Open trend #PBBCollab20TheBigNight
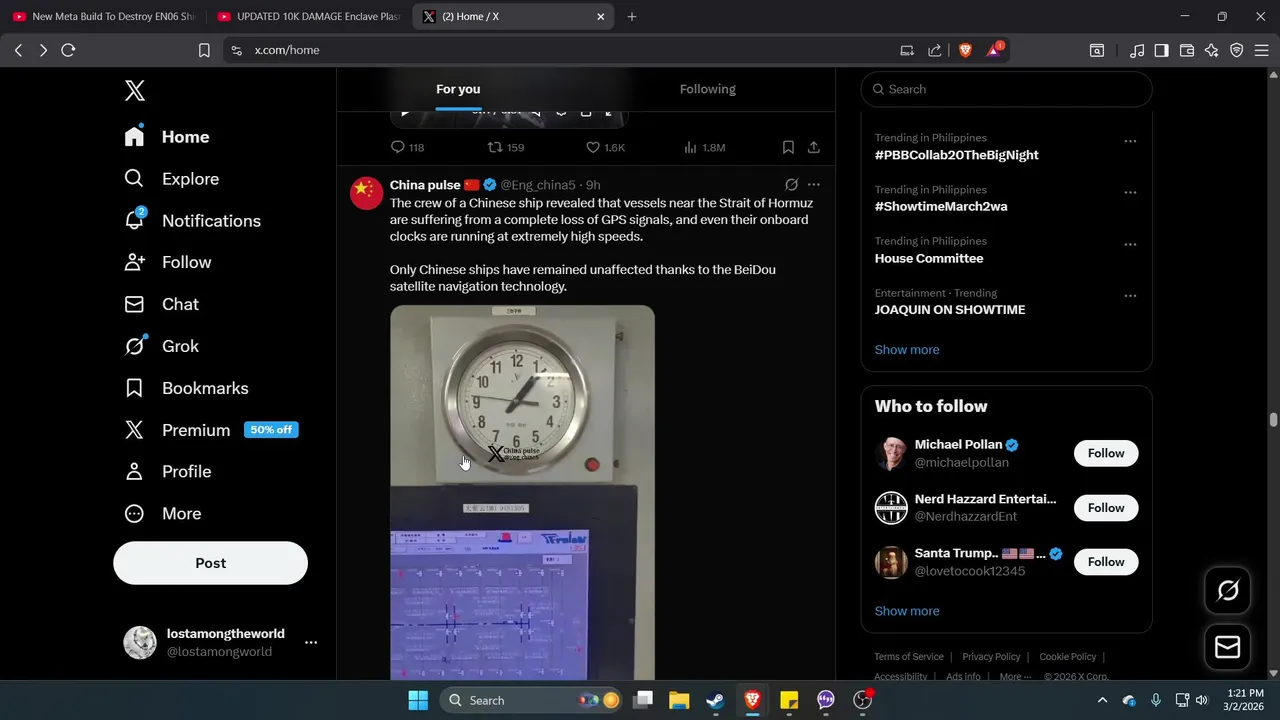This screenshot has width=1280, height=720. [956, 155]
